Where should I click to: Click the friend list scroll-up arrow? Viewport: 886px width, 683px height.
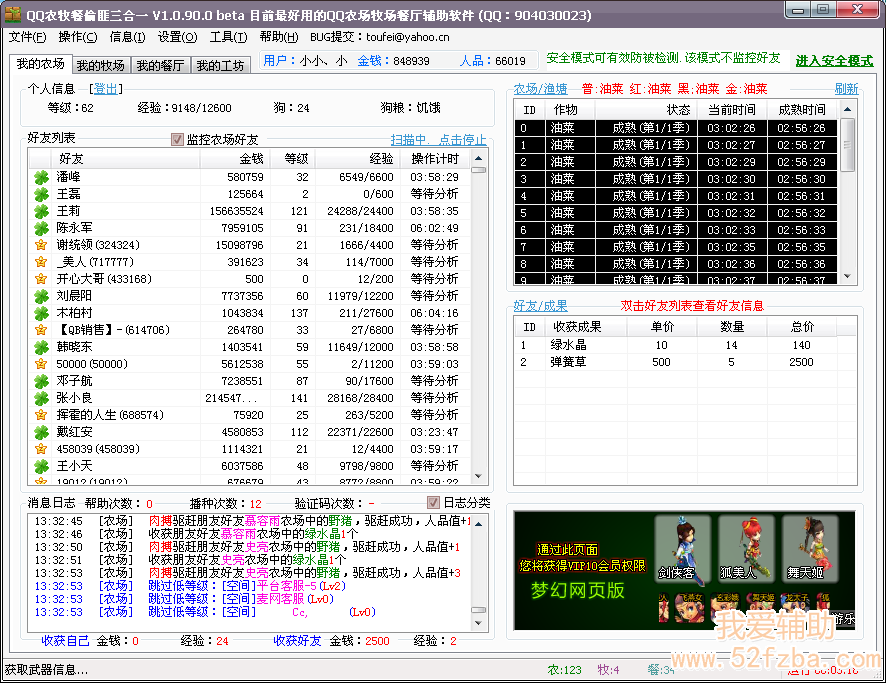pyautogui.click(x=479, y=159)
